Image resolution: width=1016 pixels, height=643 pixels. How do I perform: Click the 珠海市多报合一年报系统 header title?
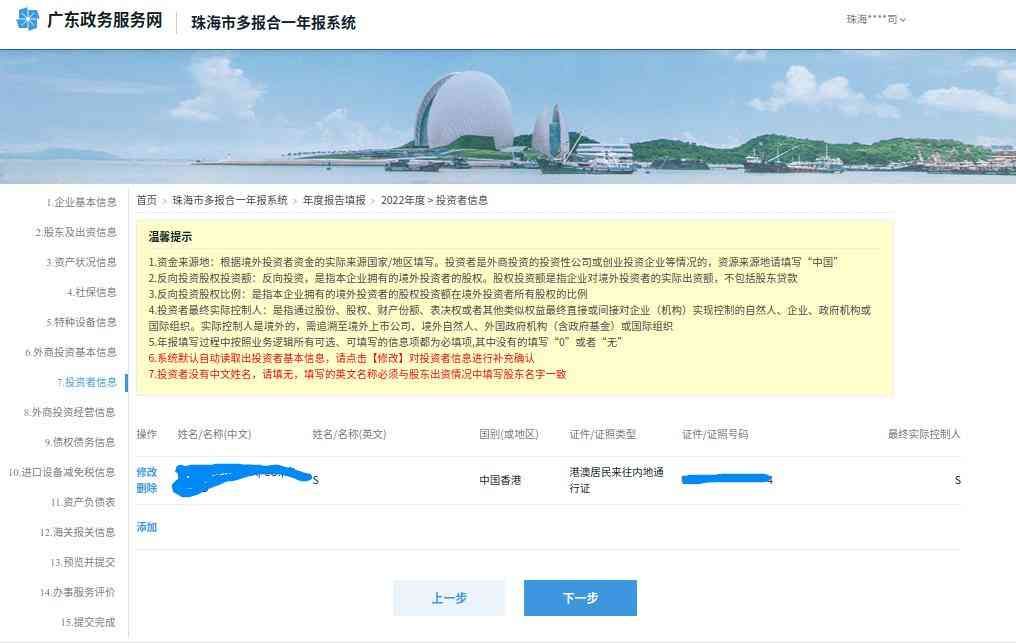pos(273,23)
